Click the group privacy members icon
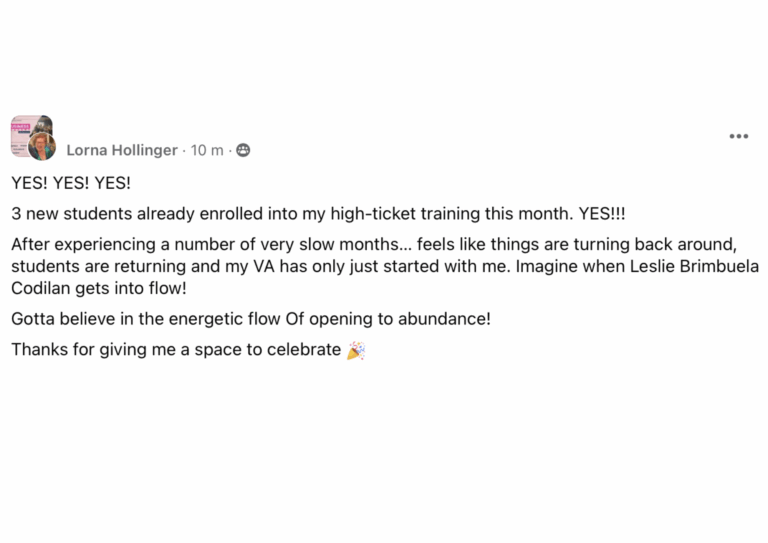The height and width of the screenshot is (543, 768). pyautogui.click(x=243, y=150)
